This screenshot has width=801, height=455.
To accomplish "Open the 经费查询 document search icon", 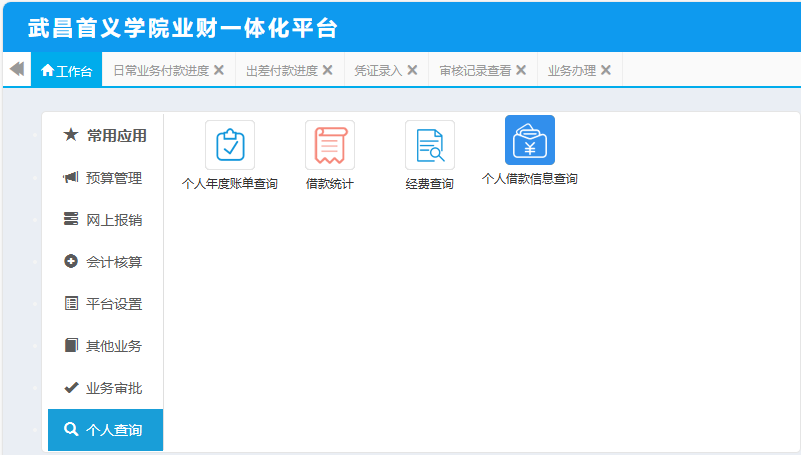I will click(x=430, y=145).
